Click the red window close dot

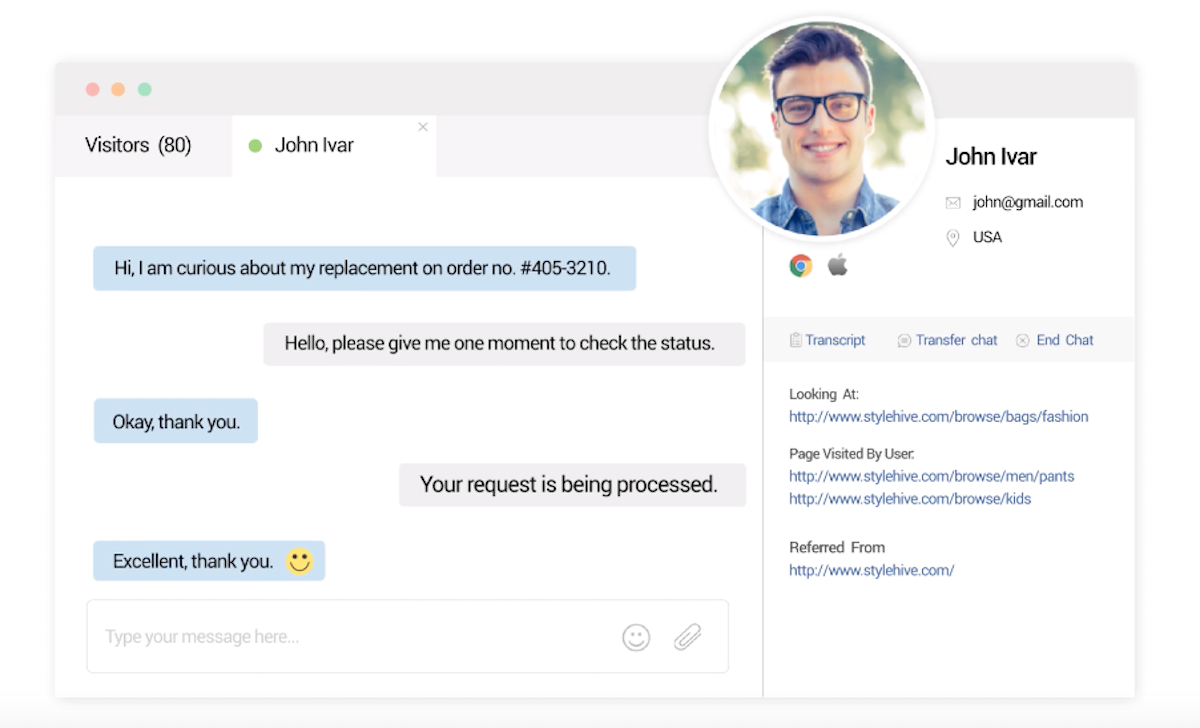tap(93, 89)
